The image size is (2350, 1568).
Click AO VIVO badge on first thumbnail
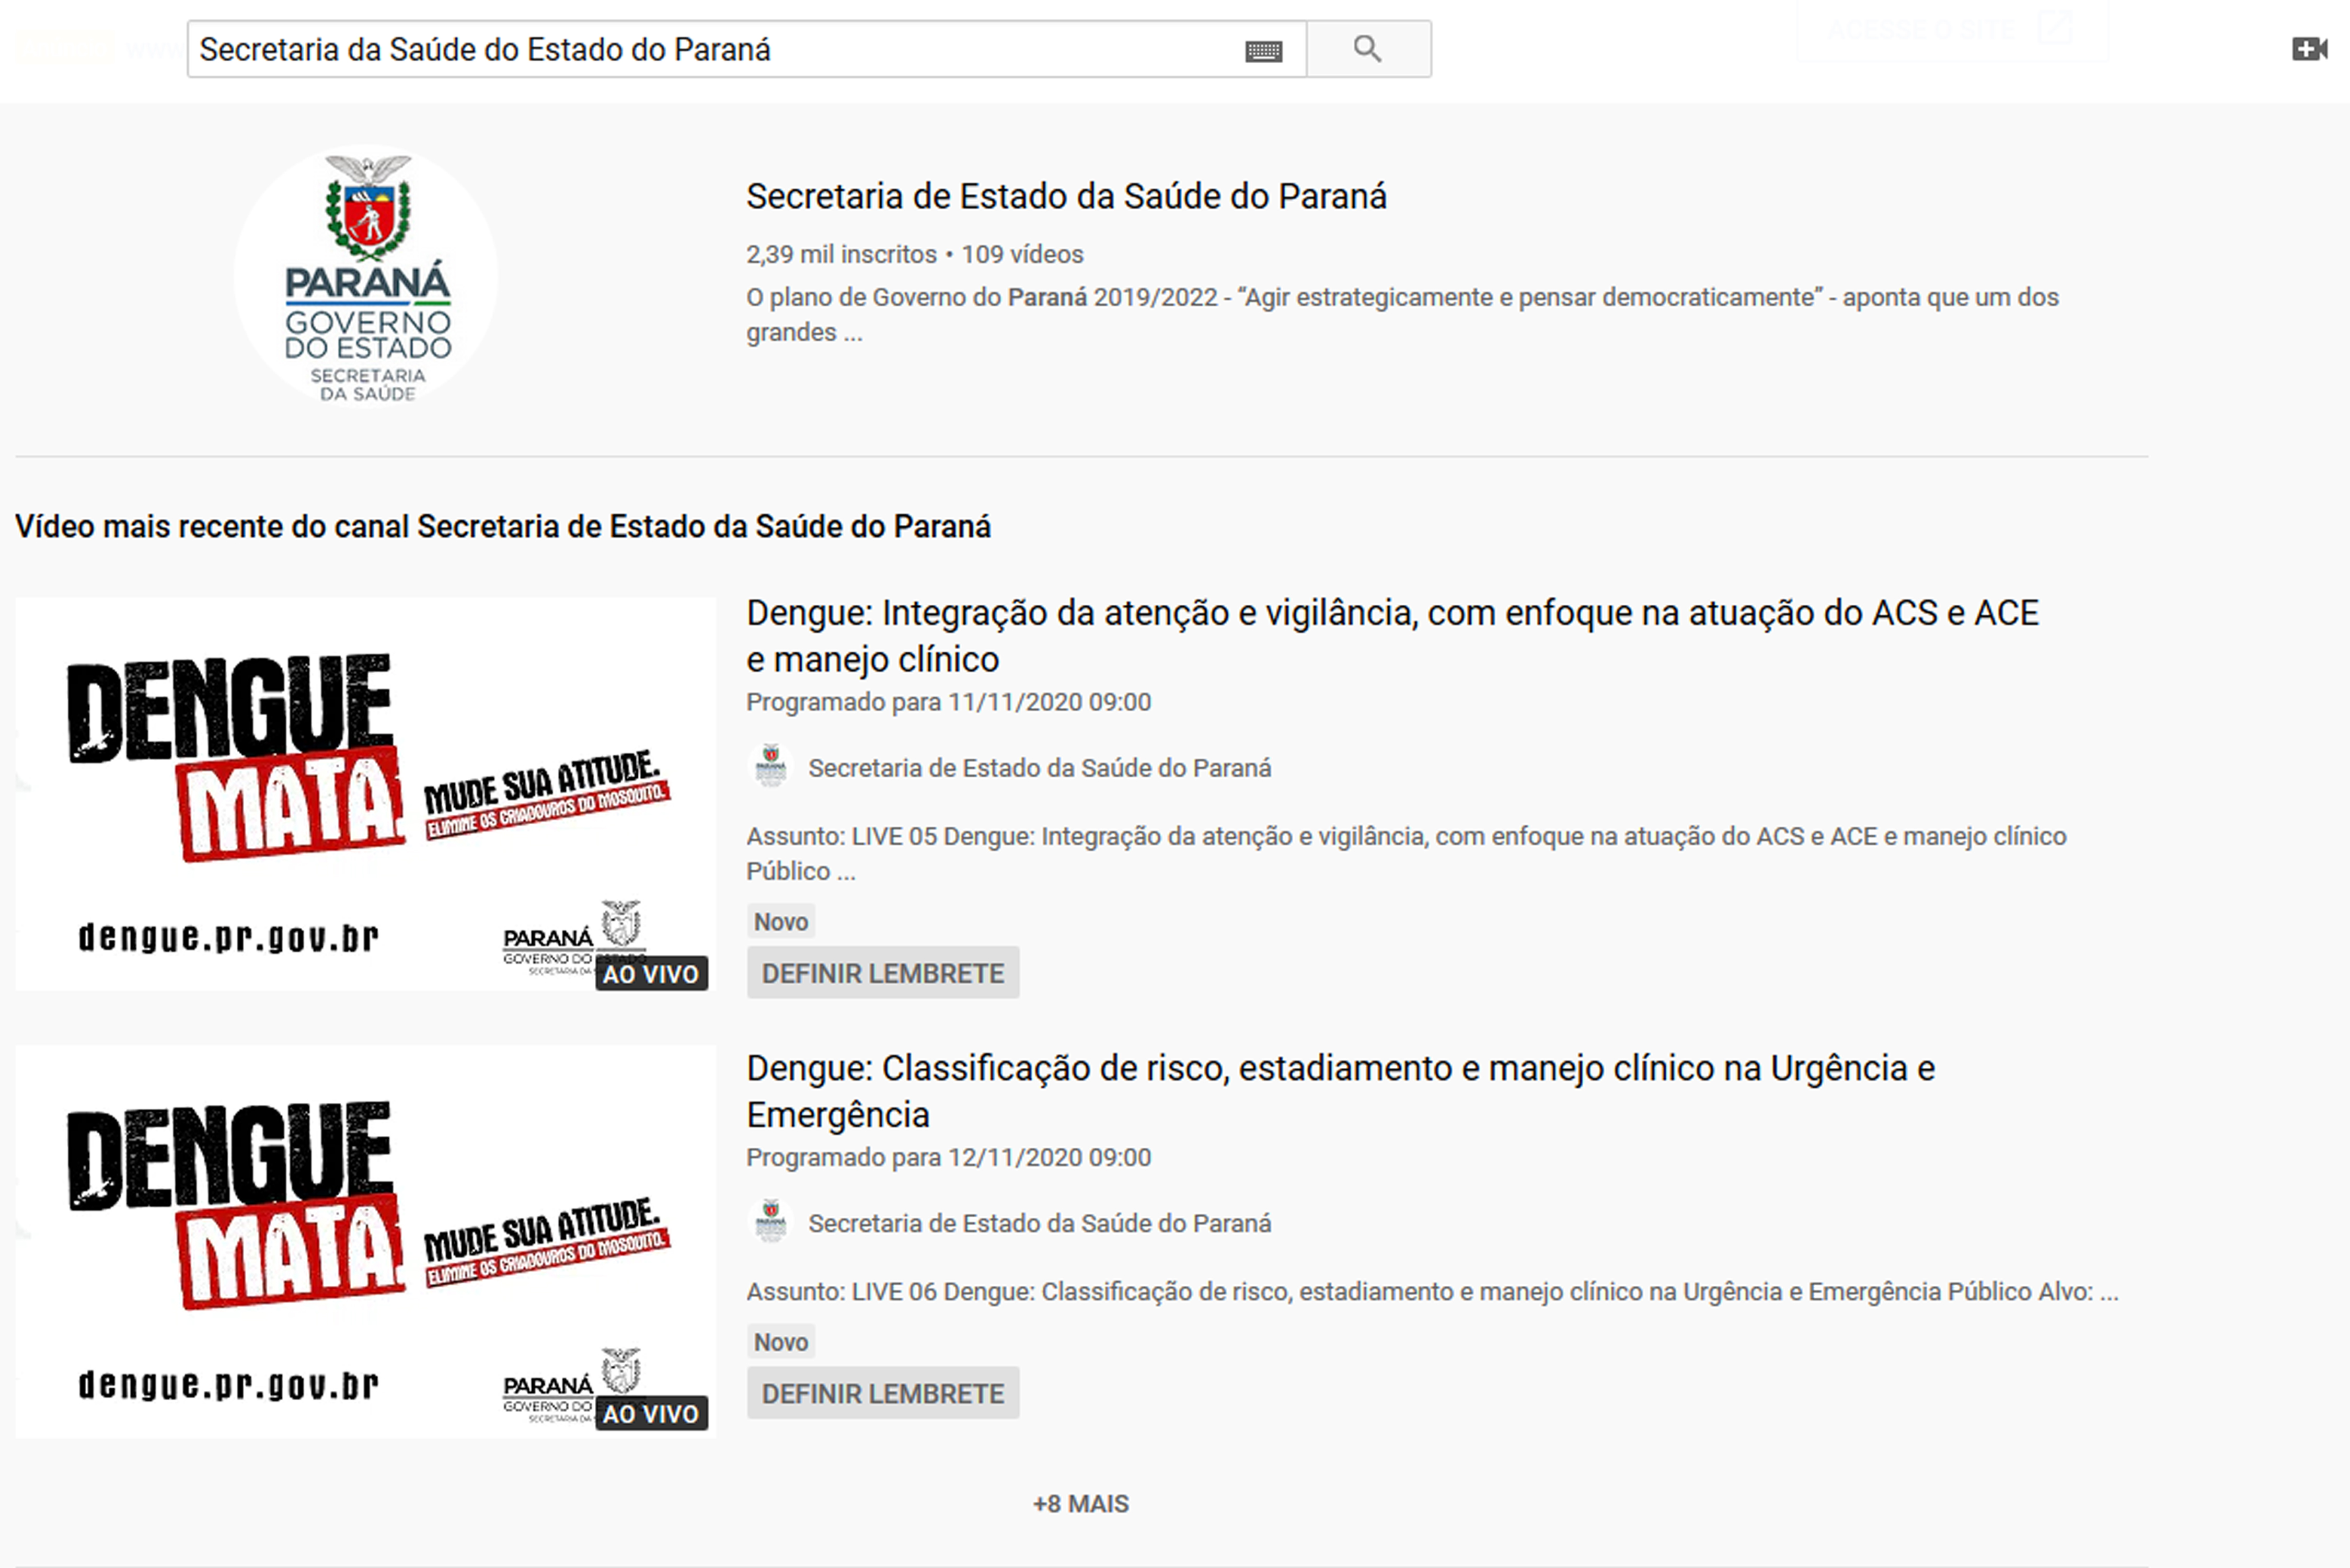click(x=651, y=974)
